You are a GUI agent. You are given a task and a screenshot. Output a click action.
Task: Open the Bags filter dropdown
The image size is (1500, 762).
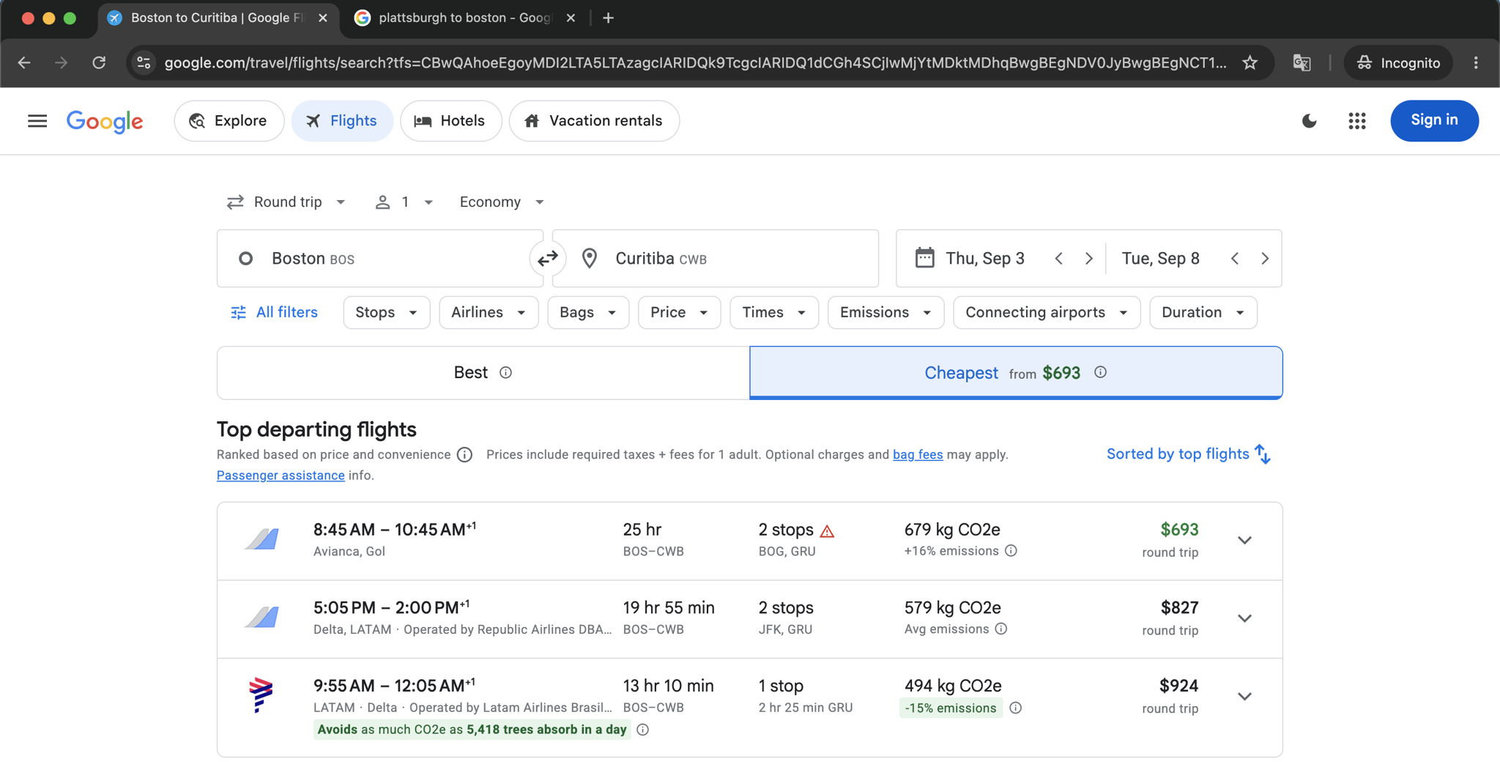point(589,313)
